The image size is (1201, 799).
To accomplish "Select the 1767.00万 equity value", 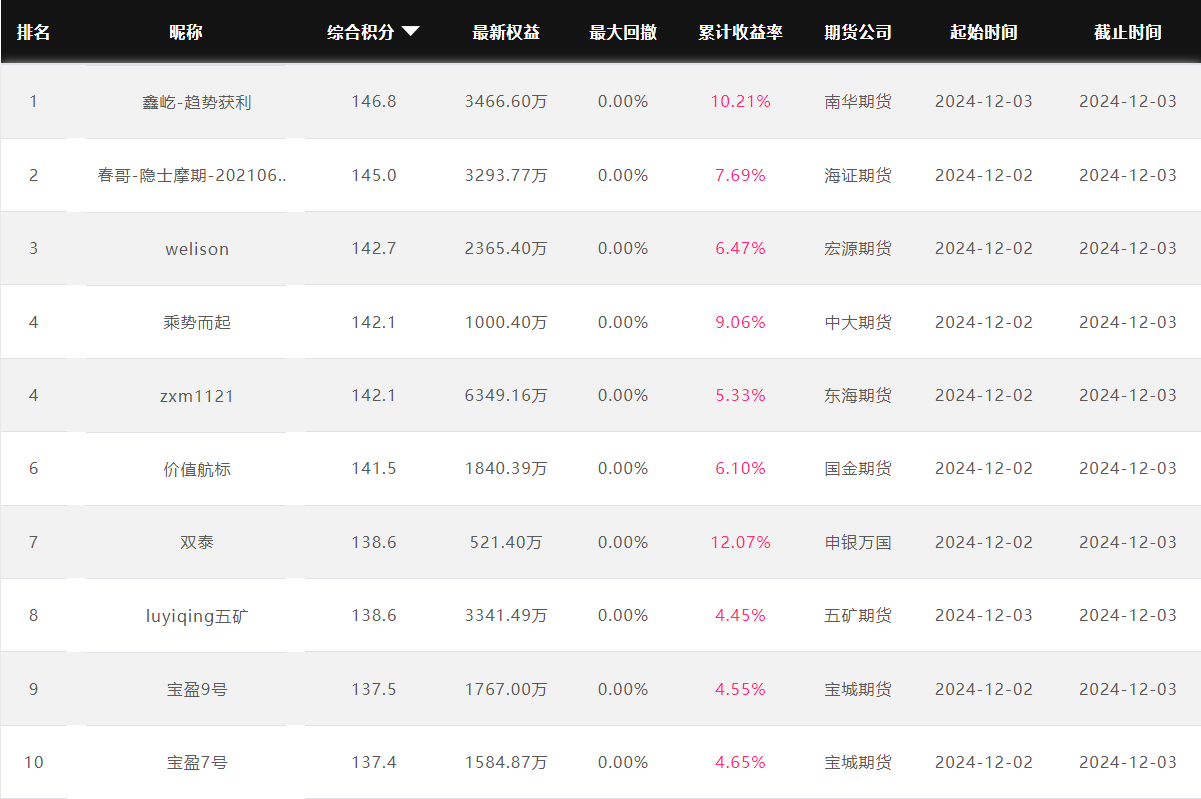I will (506, 689).
